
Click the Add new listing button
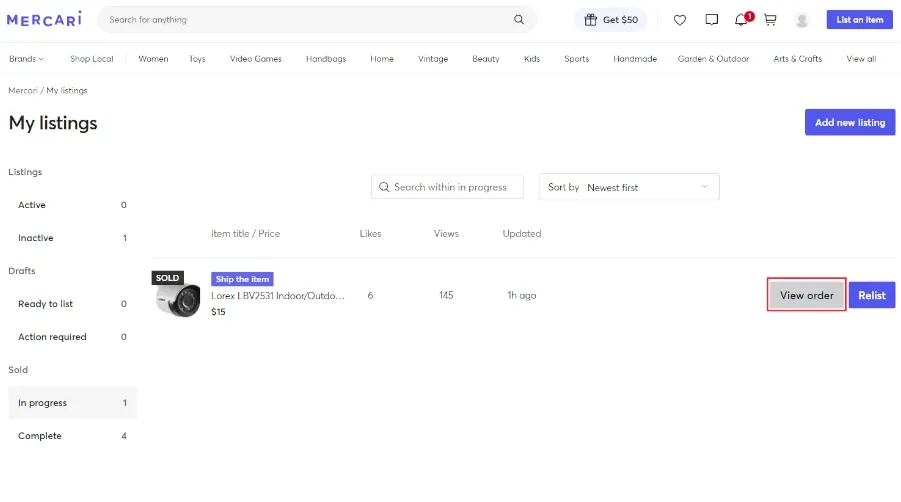coord(850,122)
